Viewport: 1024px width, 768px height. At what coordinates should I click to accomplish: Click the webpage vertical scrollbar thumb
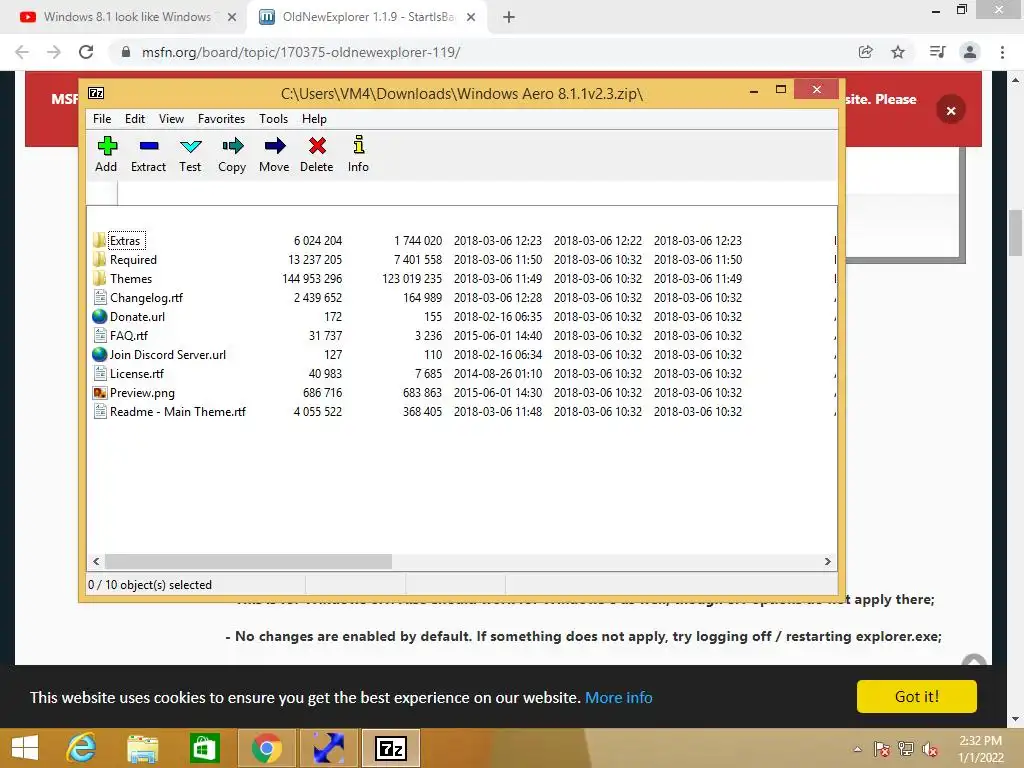click(1016, 233)
